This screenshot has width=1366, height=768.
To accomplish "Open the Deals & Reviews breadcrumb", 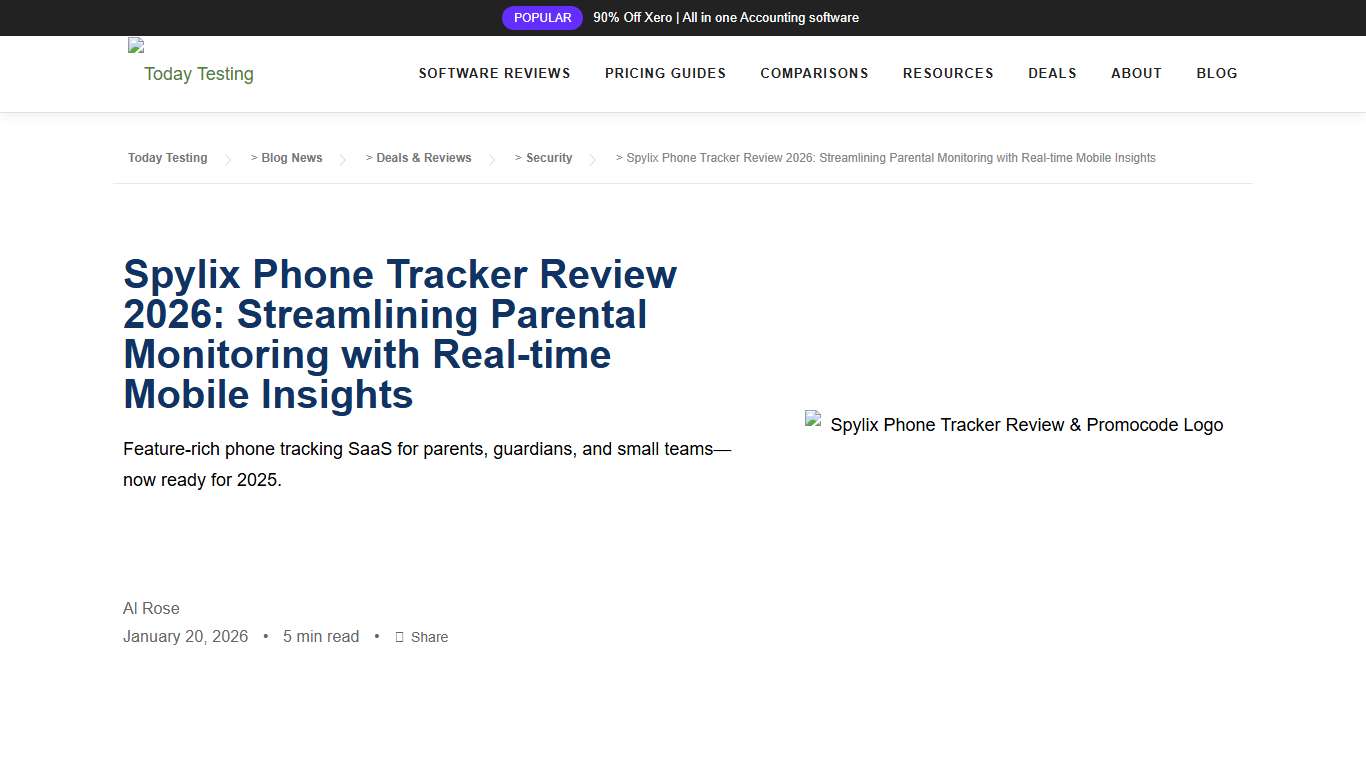I will [x=424, y=158].
